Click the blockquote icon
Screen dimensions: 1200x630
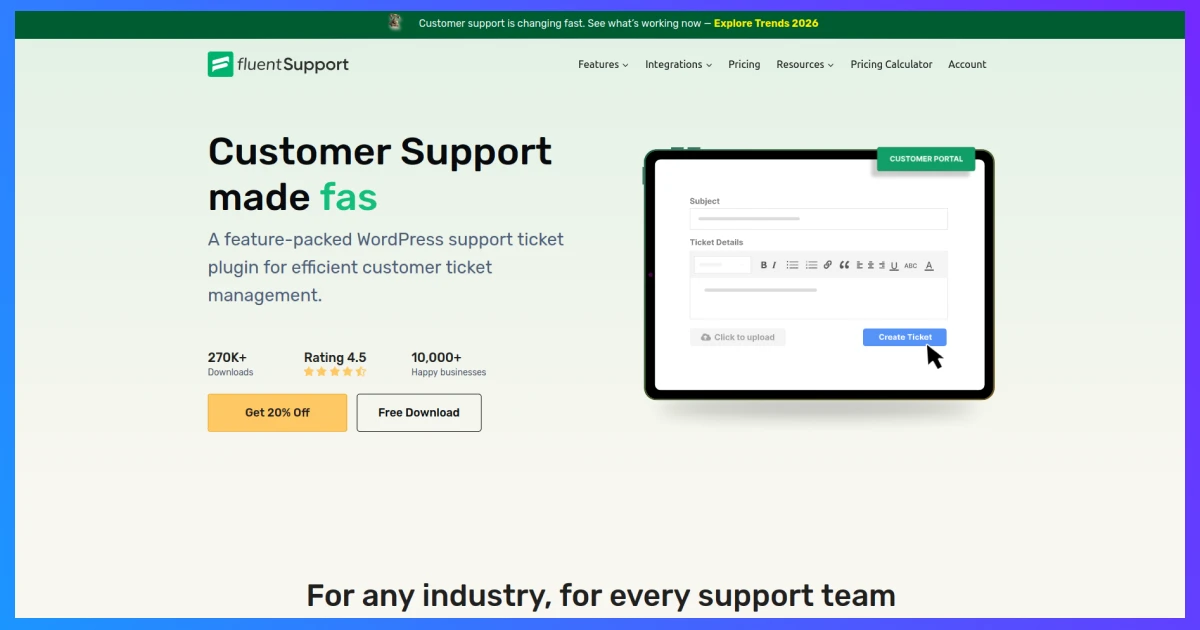[x=844, y=265]
